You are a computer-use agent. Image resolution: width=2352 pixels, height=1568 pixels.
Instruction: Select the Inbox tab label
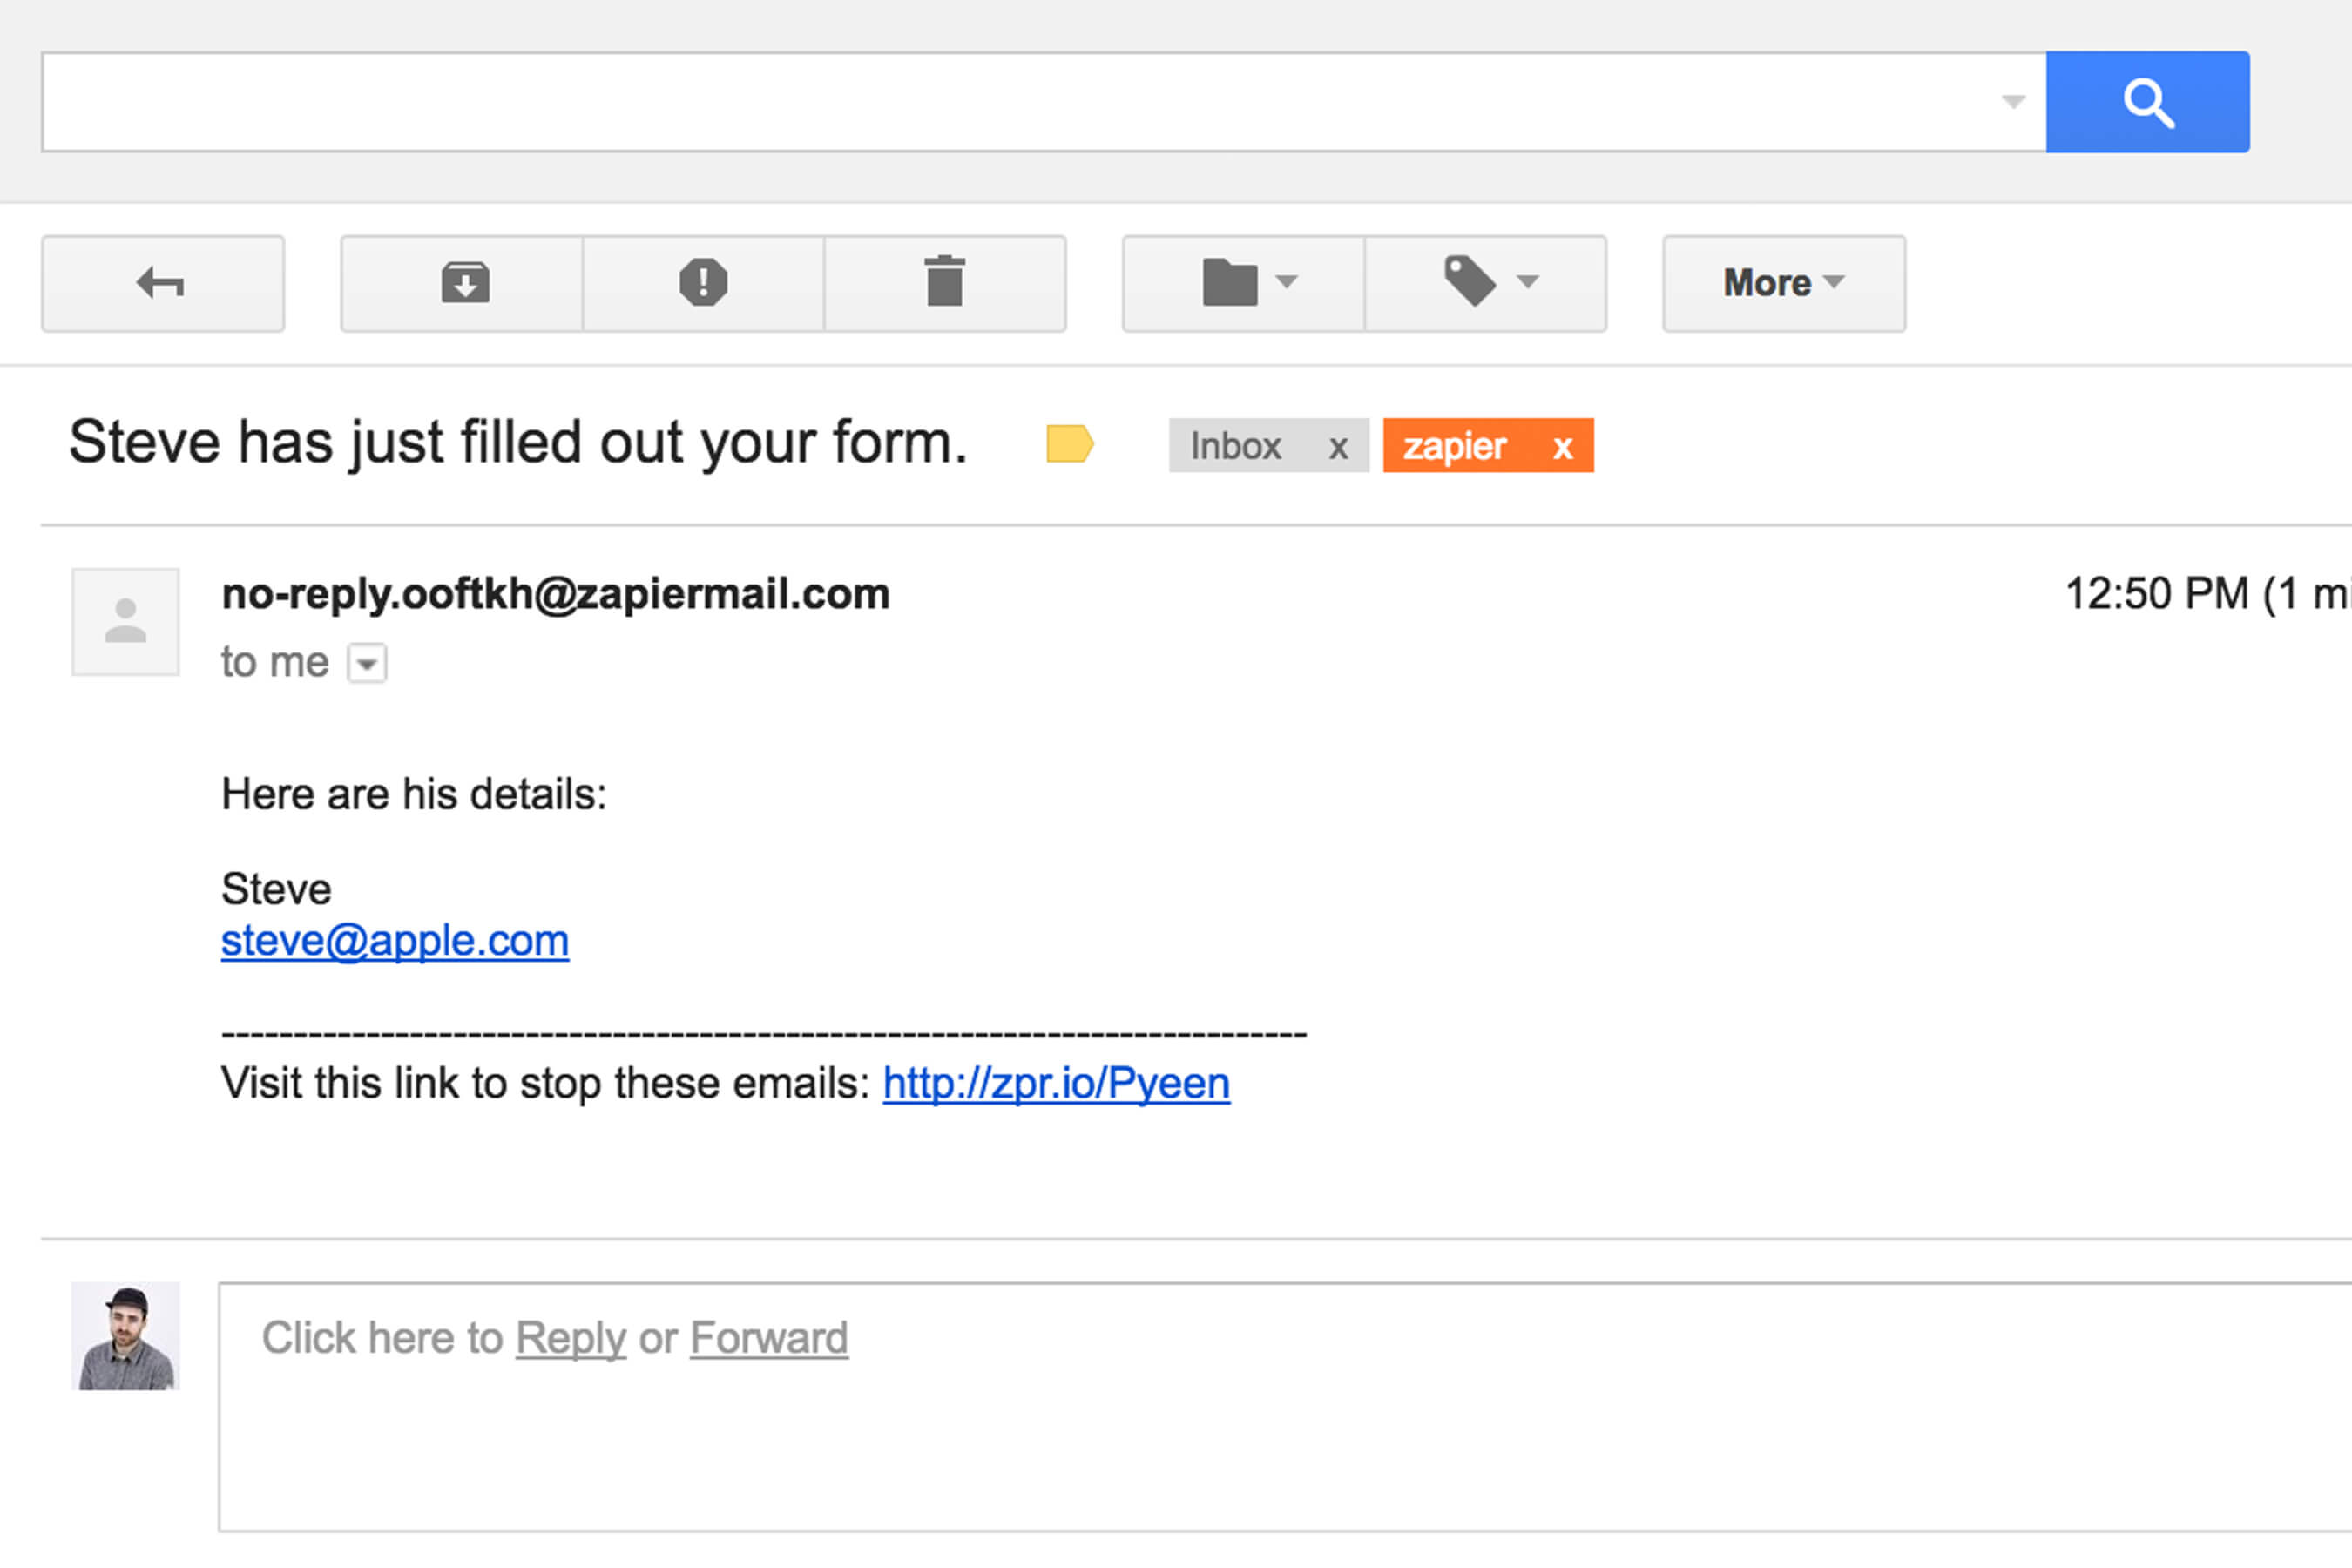[1235, 446]
